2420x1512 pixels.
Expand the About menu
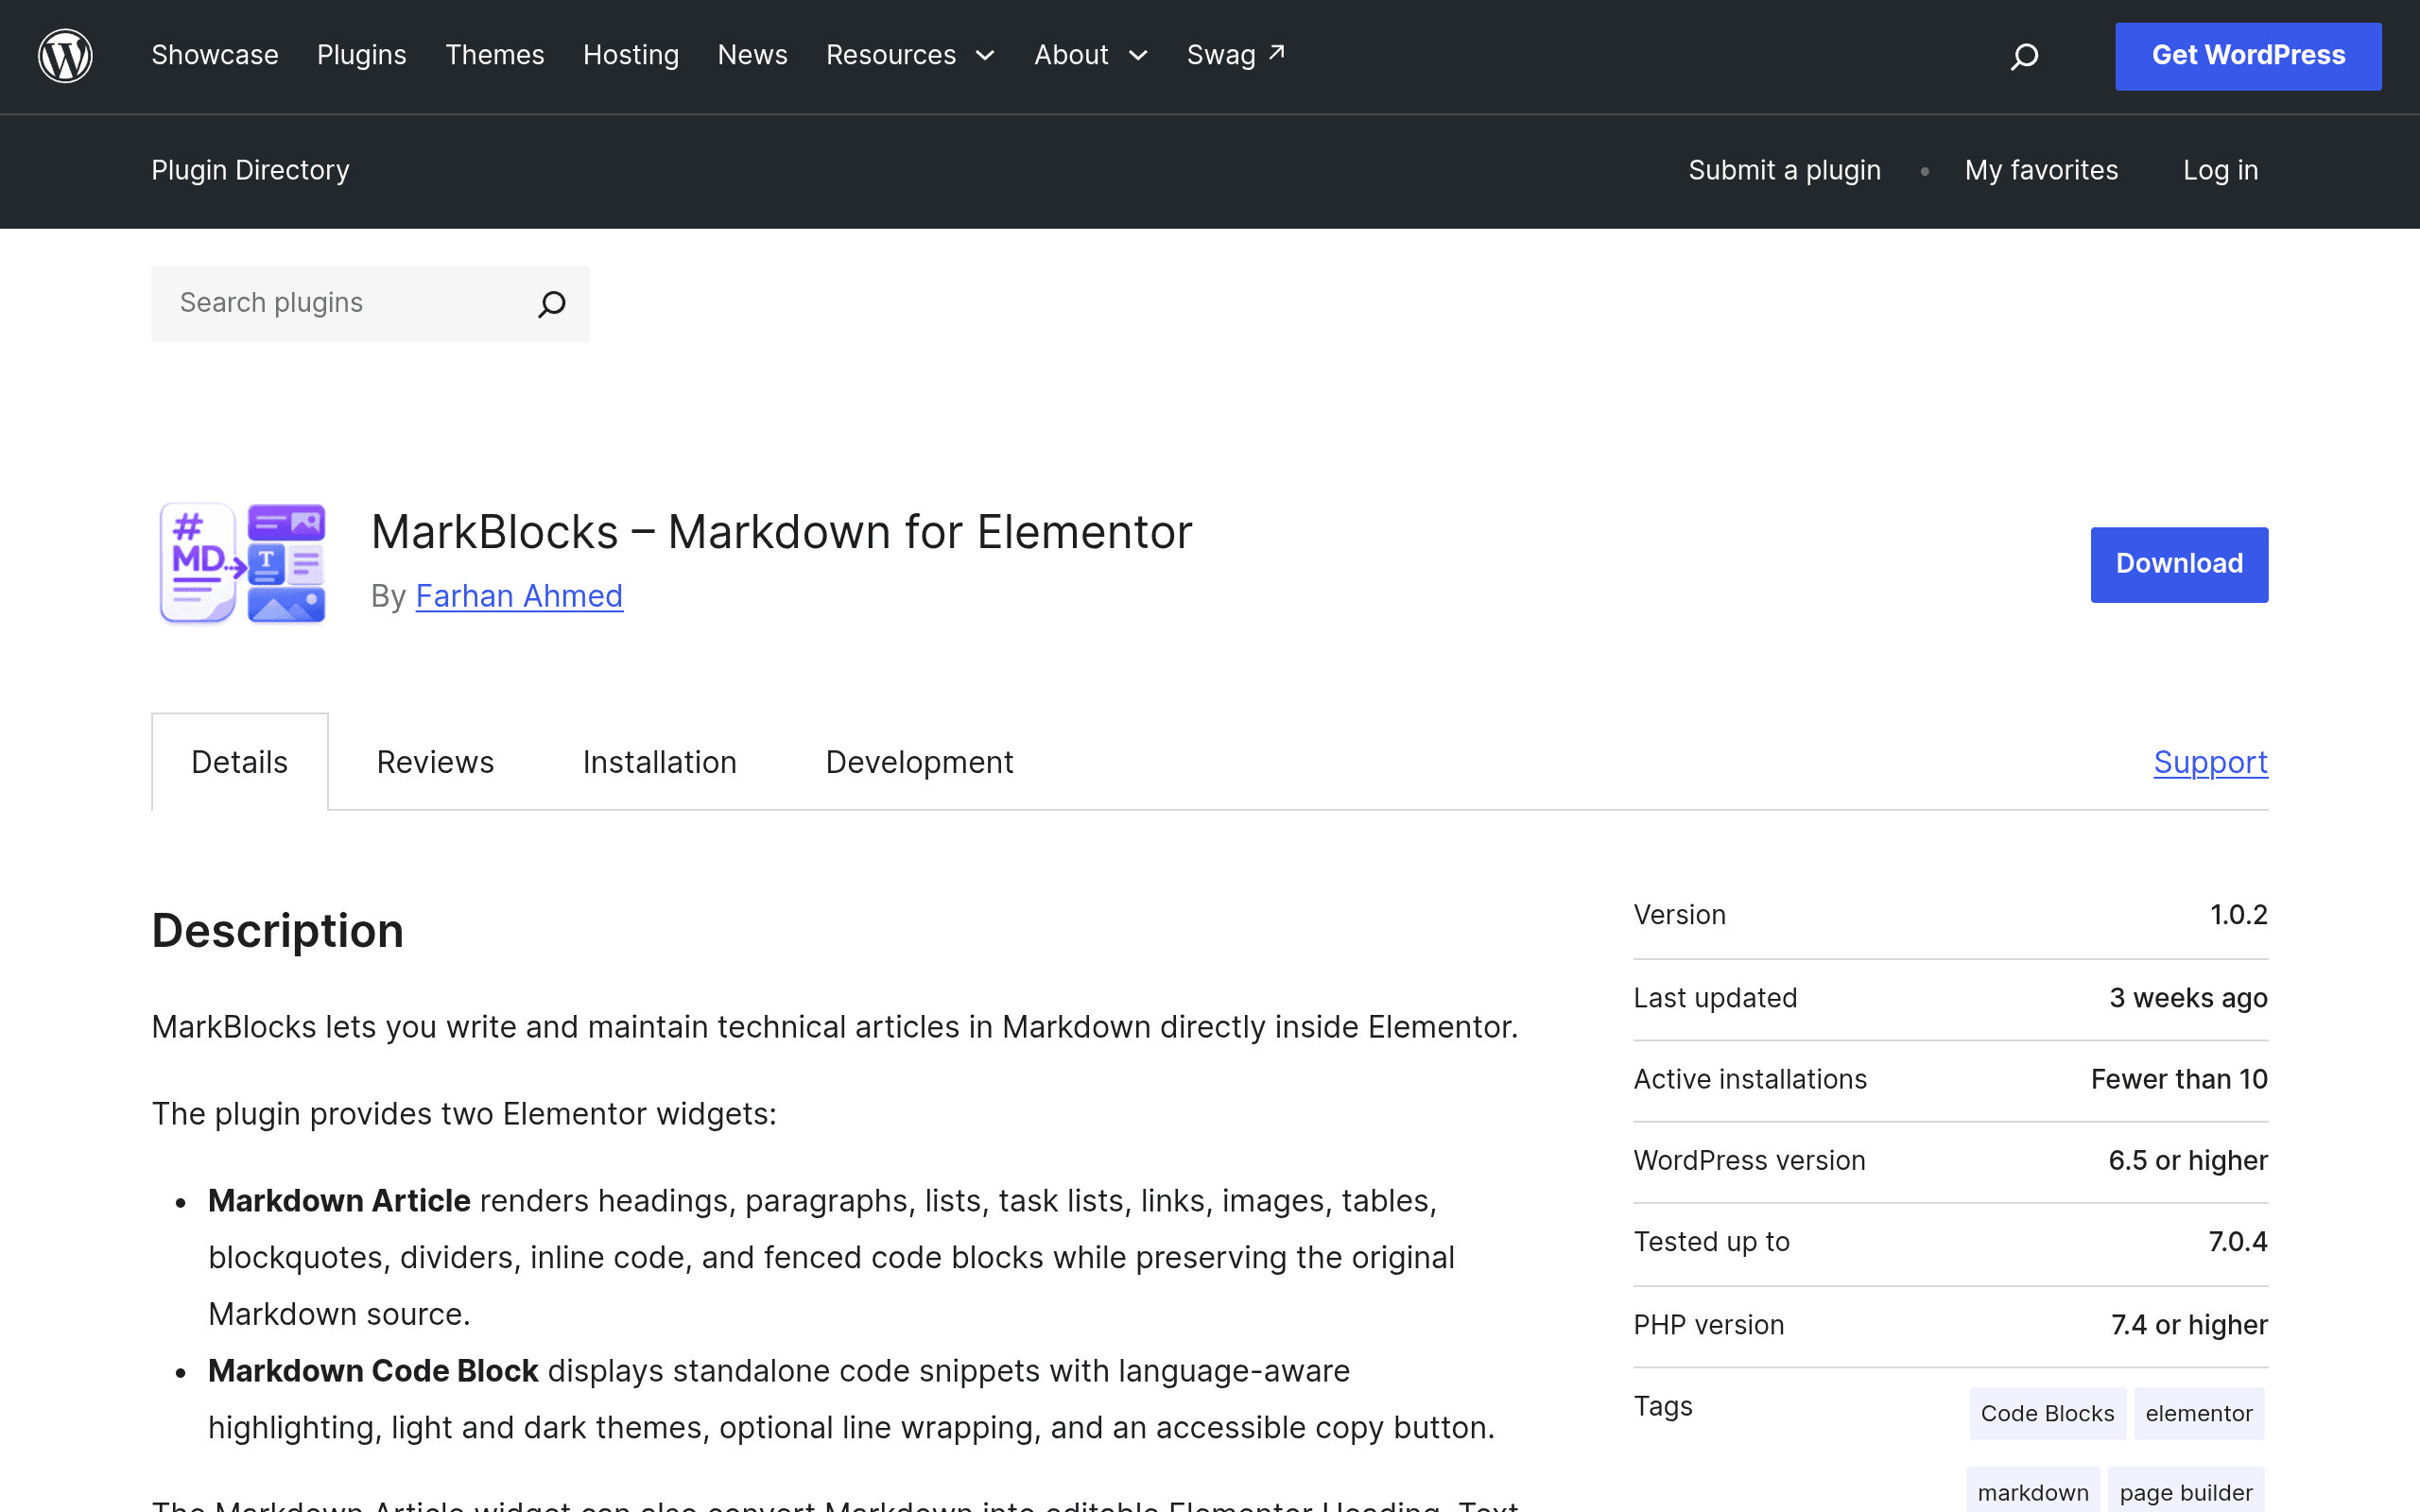click(x=1091, y=55)
